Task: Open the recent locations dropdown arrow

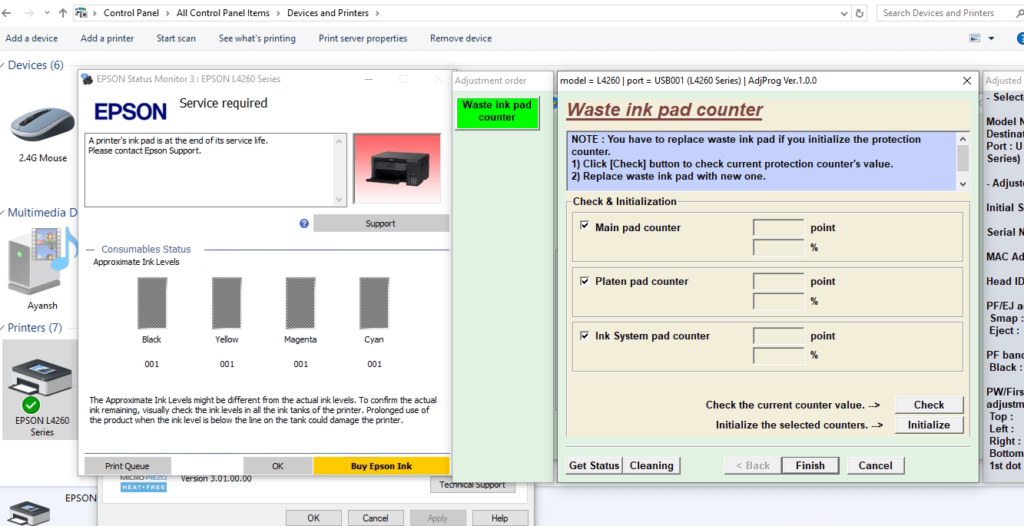Action: (47, 13)
